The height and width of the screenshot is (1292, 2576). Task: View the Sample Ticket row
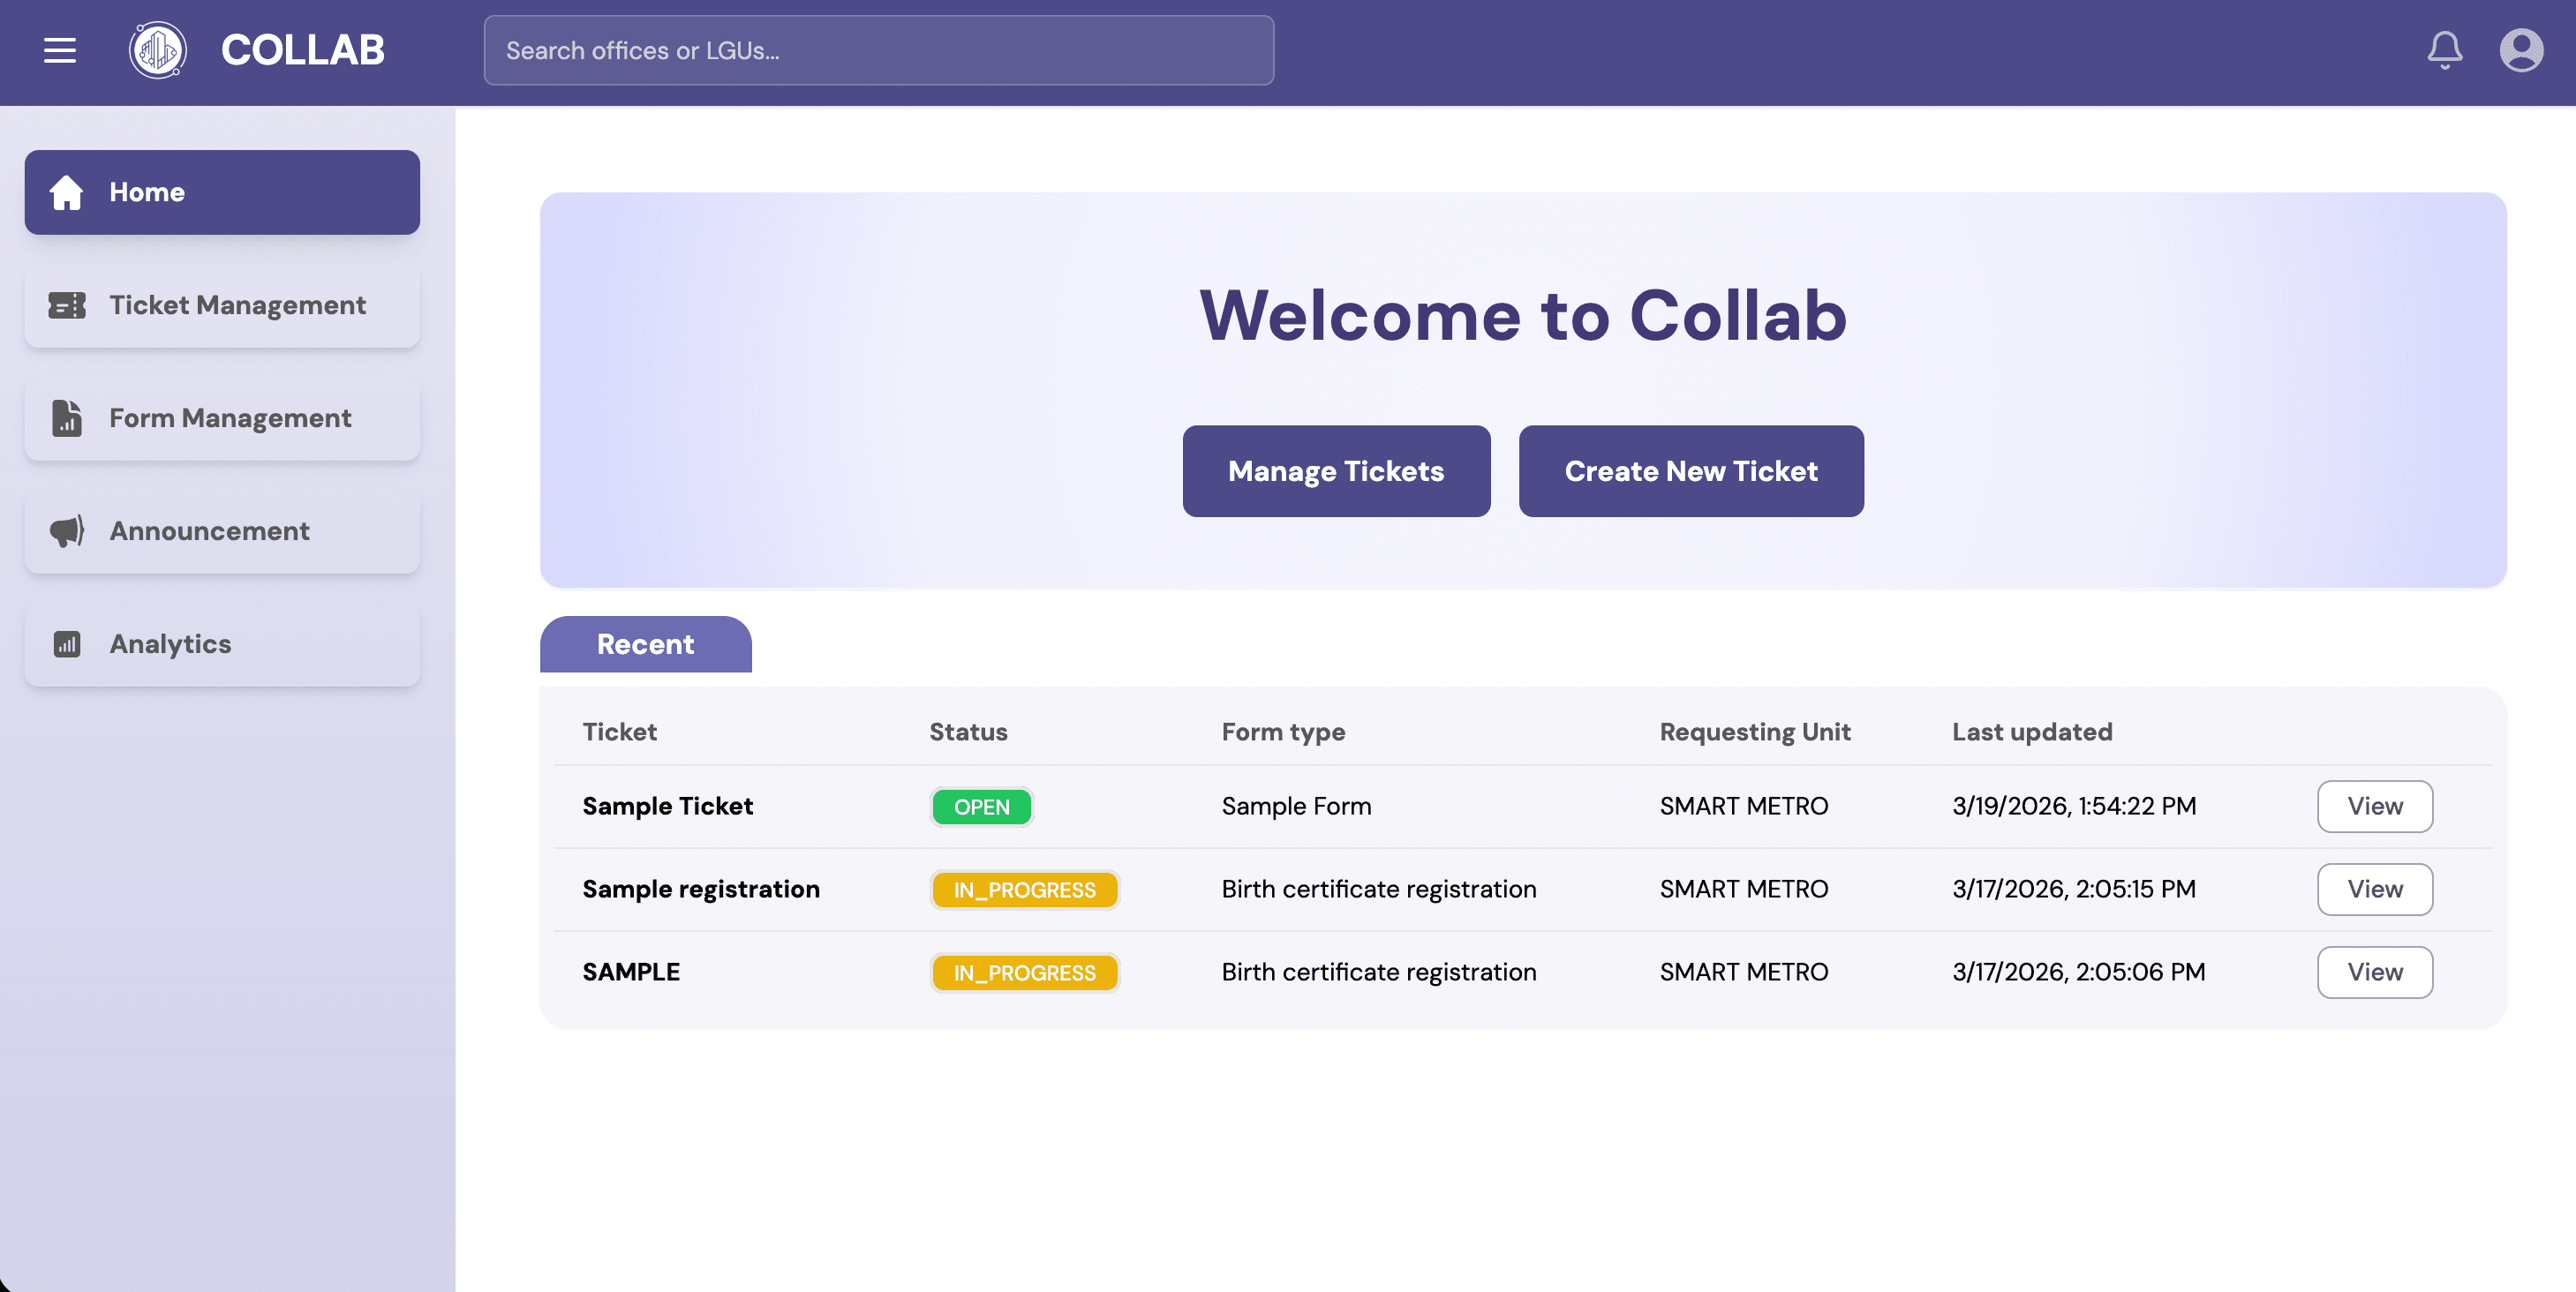click(2374, 806)
